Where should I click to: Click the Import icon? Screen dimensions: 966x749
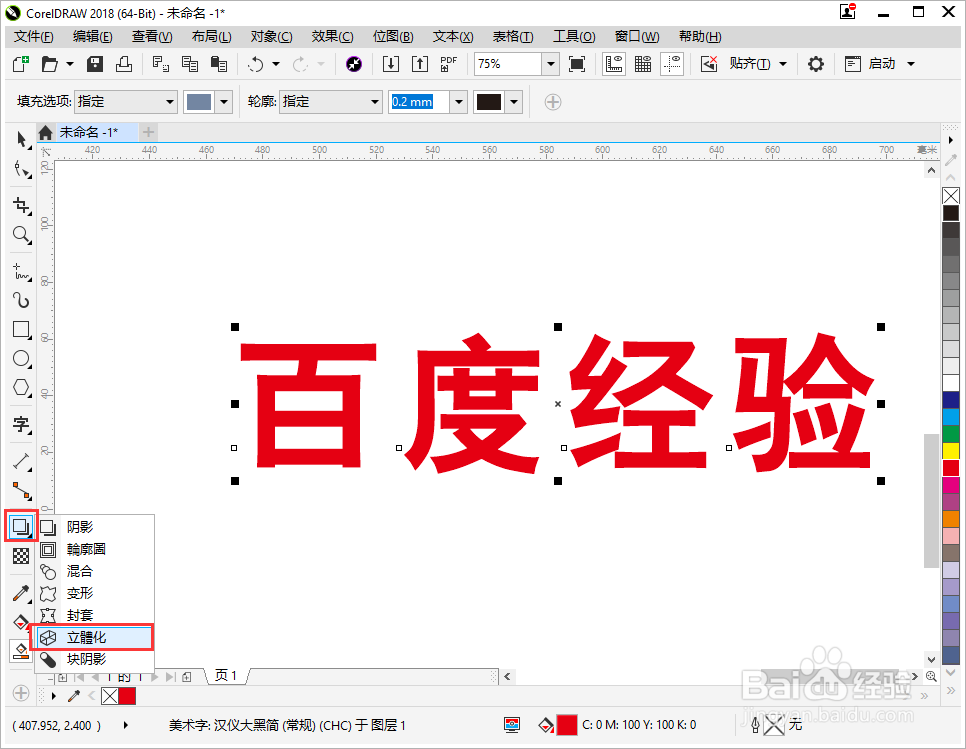click(391, 63)
